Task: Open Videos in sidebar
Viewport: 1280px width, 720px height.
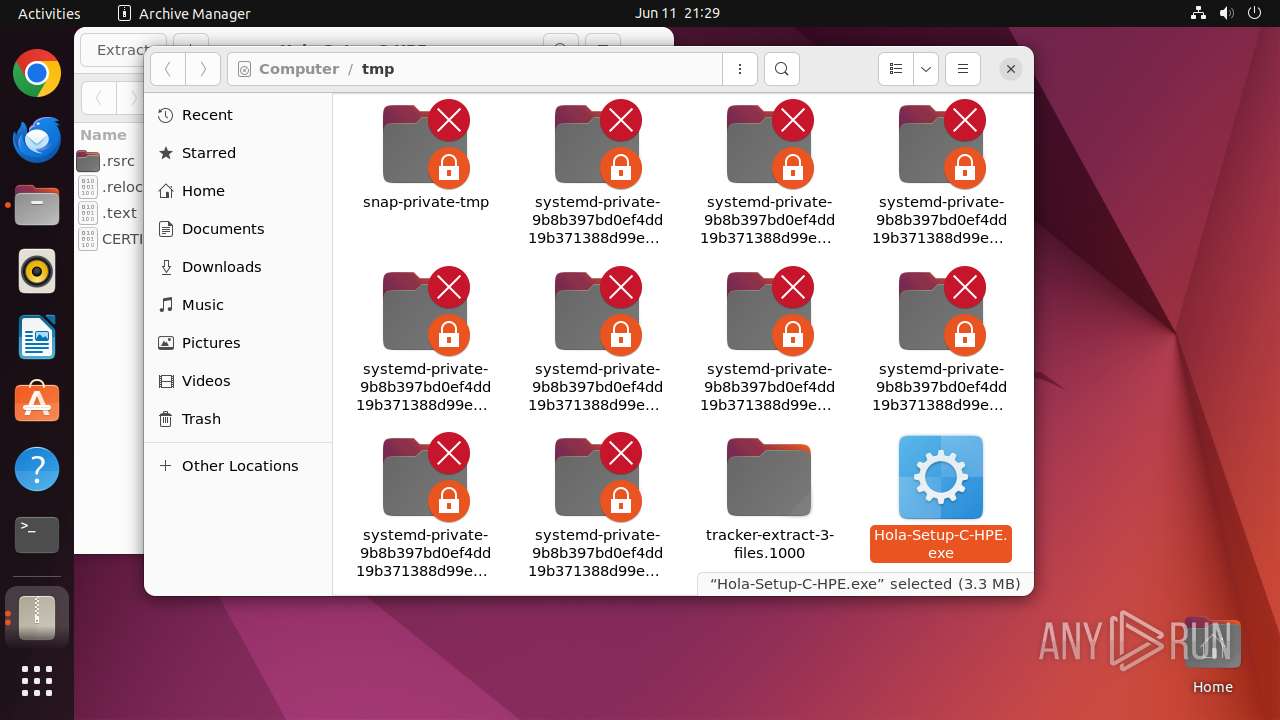Action: click(238, 381)
